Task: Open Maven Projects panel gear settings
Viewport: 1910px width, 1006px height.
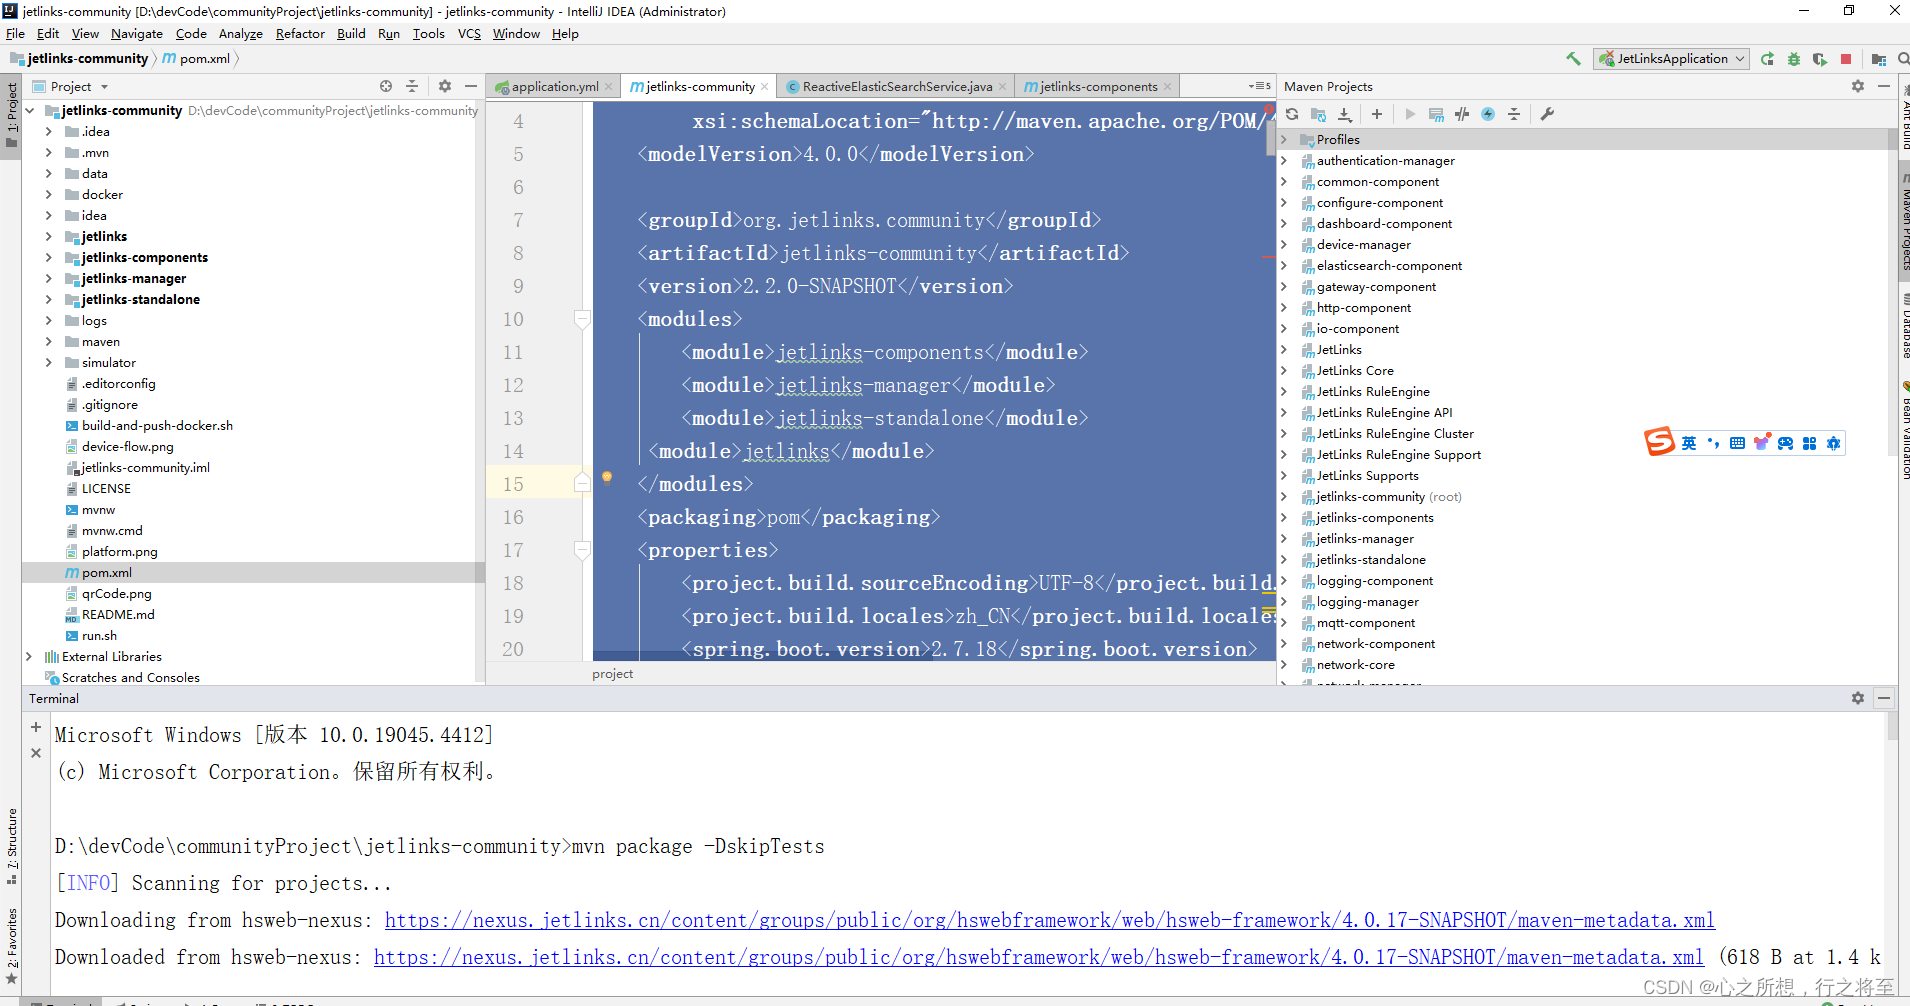Action: (1858, 86)
